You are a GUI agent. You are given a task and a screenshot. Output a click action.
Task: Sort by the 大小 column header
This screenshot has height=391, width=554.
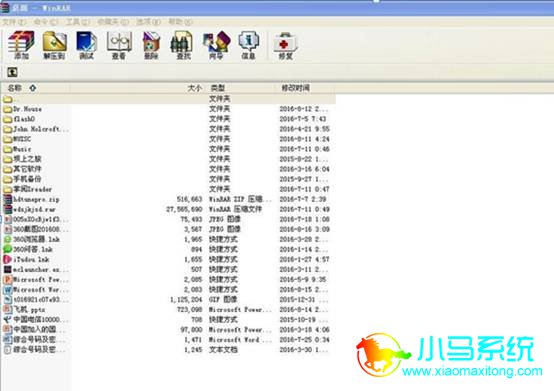pos(194,88)
